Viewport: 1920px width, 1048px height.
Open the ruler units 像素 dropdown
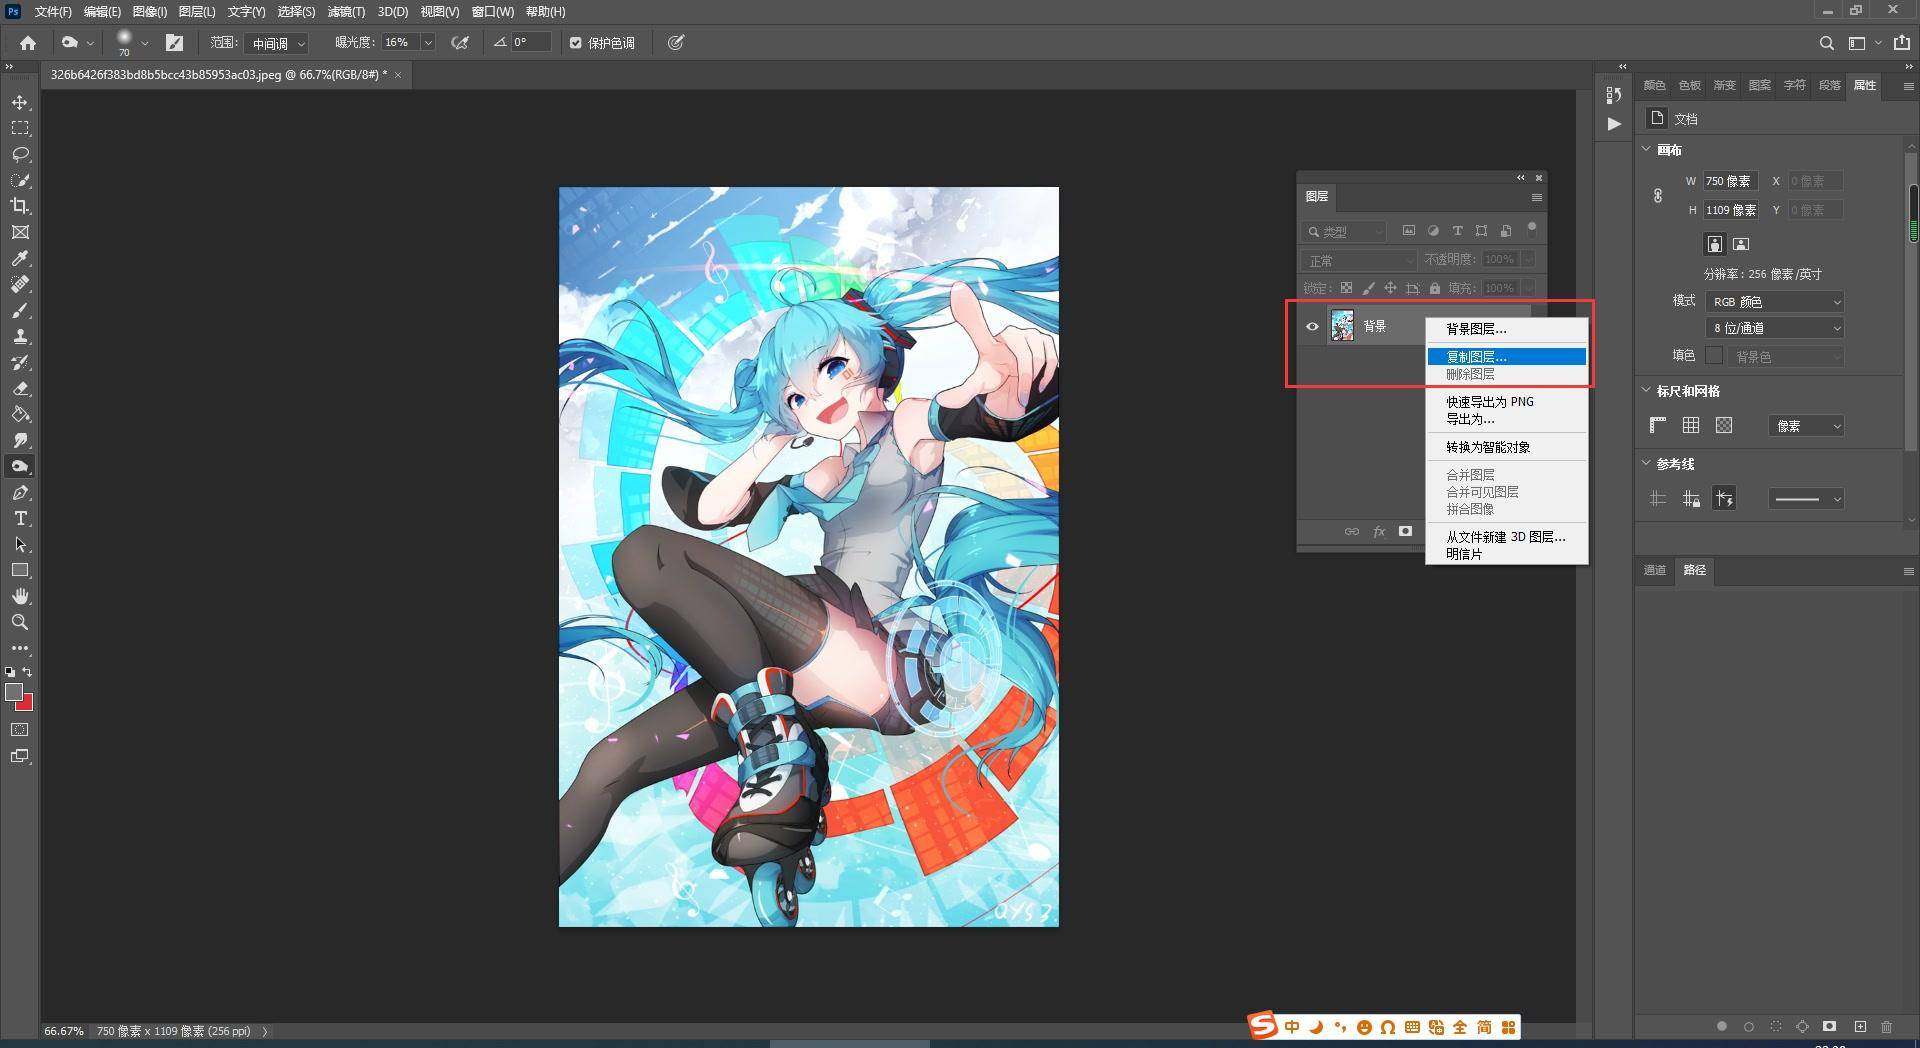tap(1806, 426)
